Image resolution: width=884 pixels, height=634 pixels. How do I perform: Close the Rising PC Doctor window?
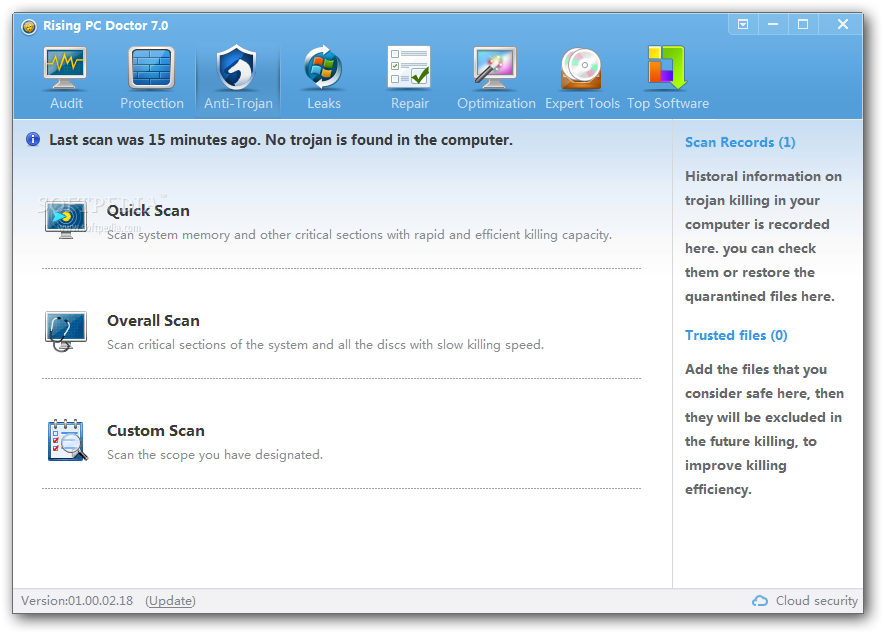coord(842,24)
